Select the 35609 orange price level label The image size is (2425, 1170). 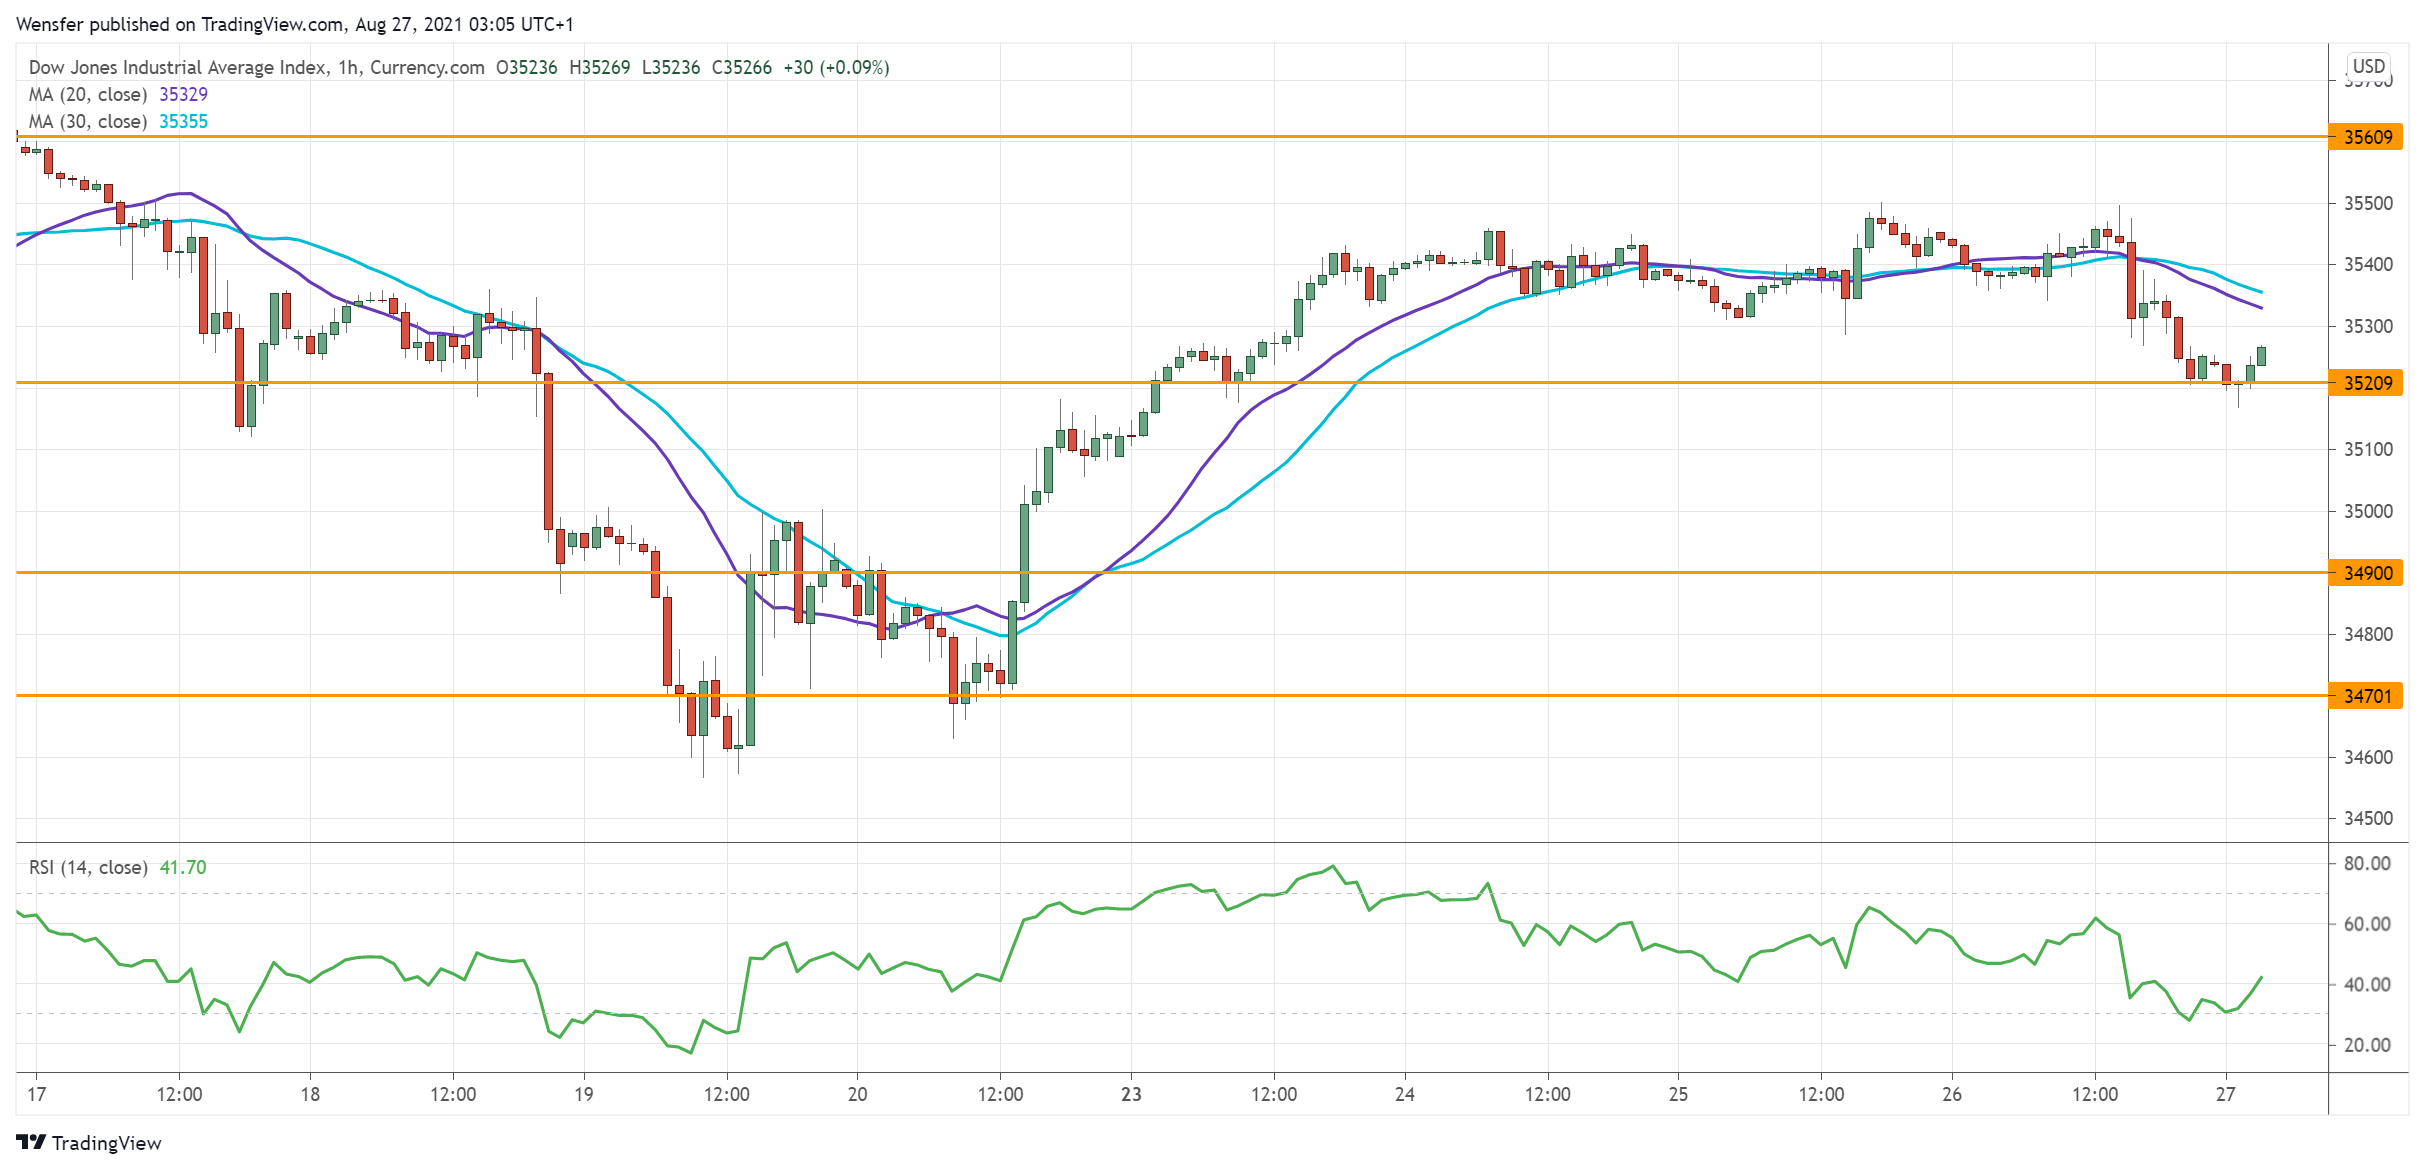pos(2367,137)
